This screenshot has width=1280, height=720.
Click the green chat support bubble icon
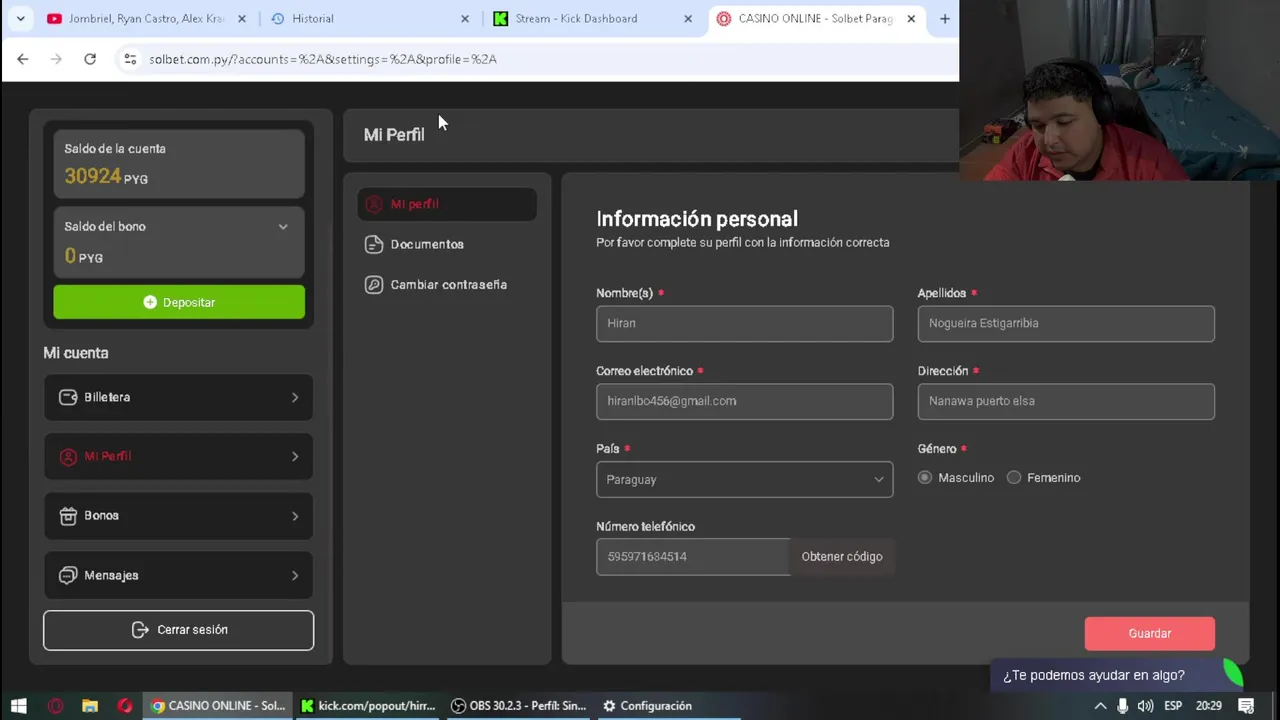point(1232,674)
